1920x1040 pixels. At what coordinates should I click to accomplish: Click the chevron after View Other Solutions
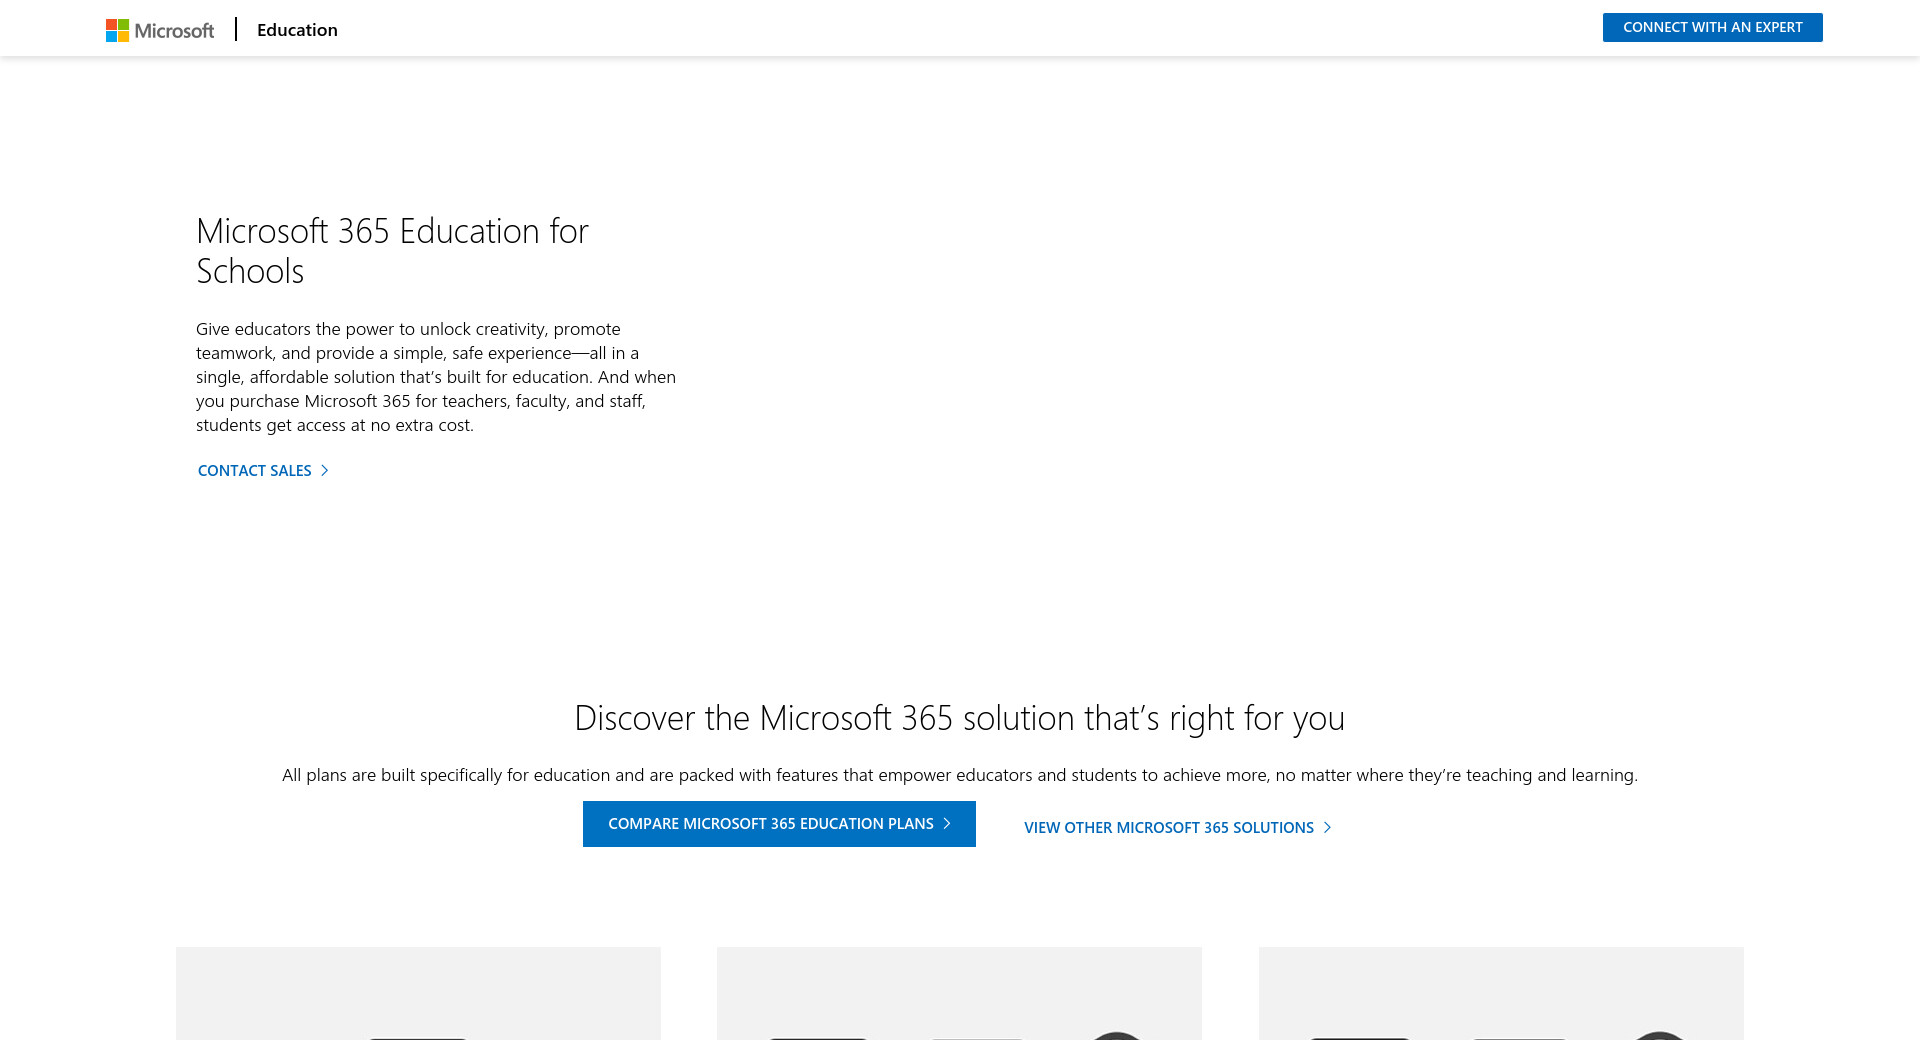(1328, 828)
